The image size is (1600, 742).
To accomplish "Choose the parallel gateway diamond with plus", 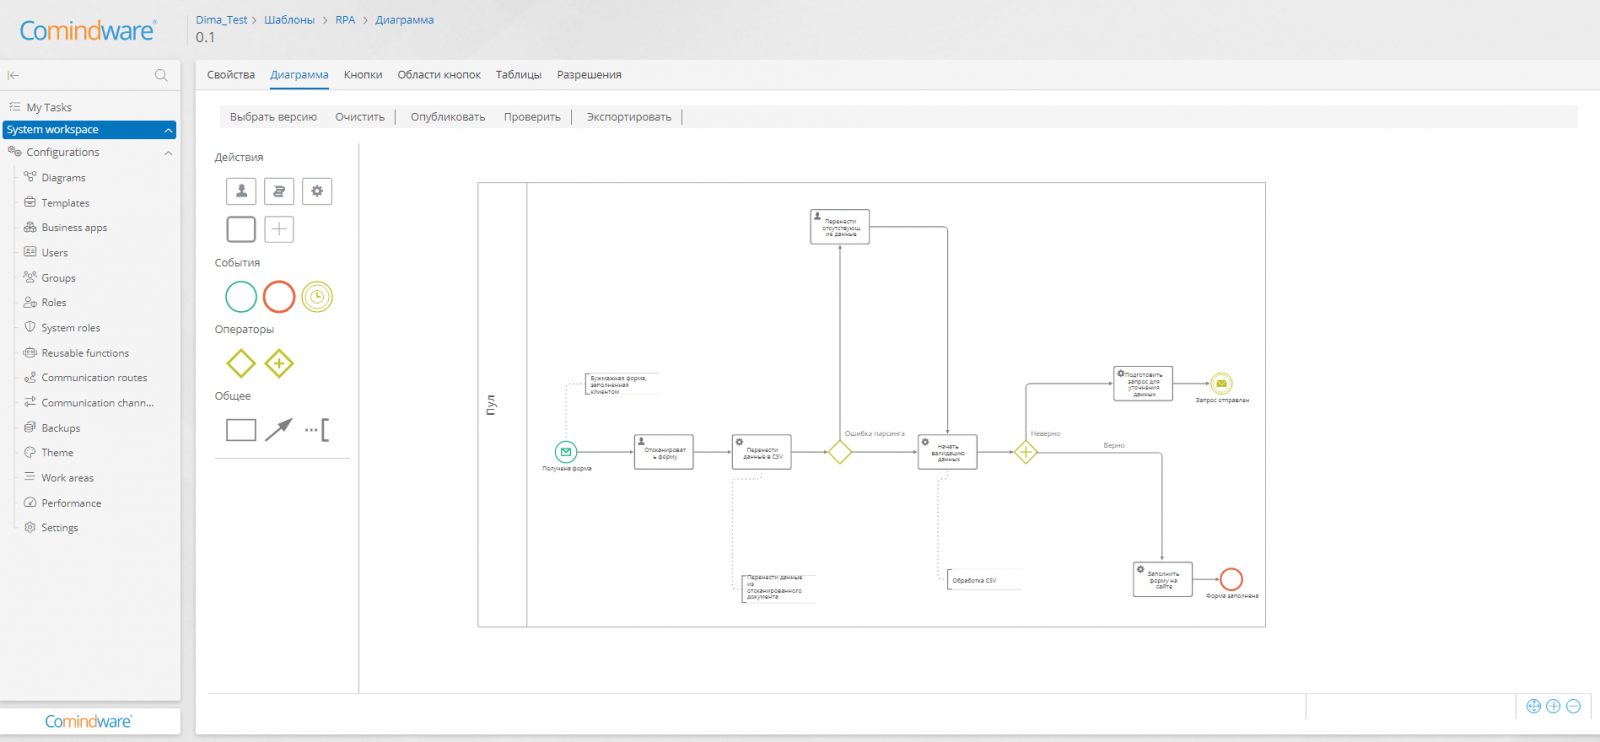I will (279, 364).
